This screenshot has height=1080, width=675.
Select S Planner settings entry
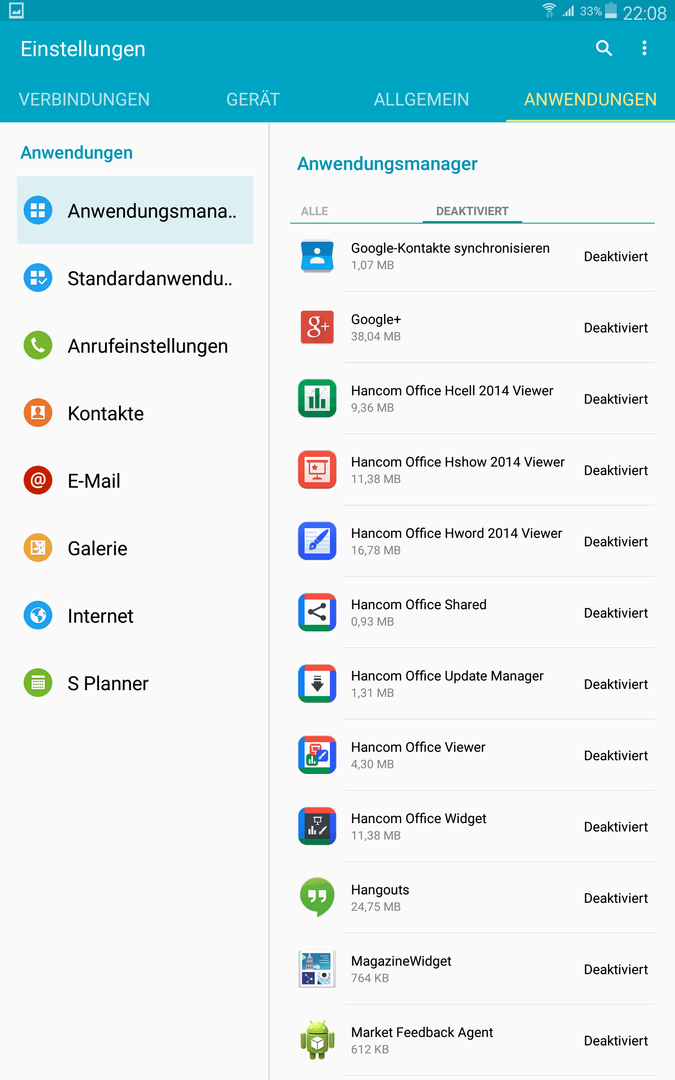[135, 683]
